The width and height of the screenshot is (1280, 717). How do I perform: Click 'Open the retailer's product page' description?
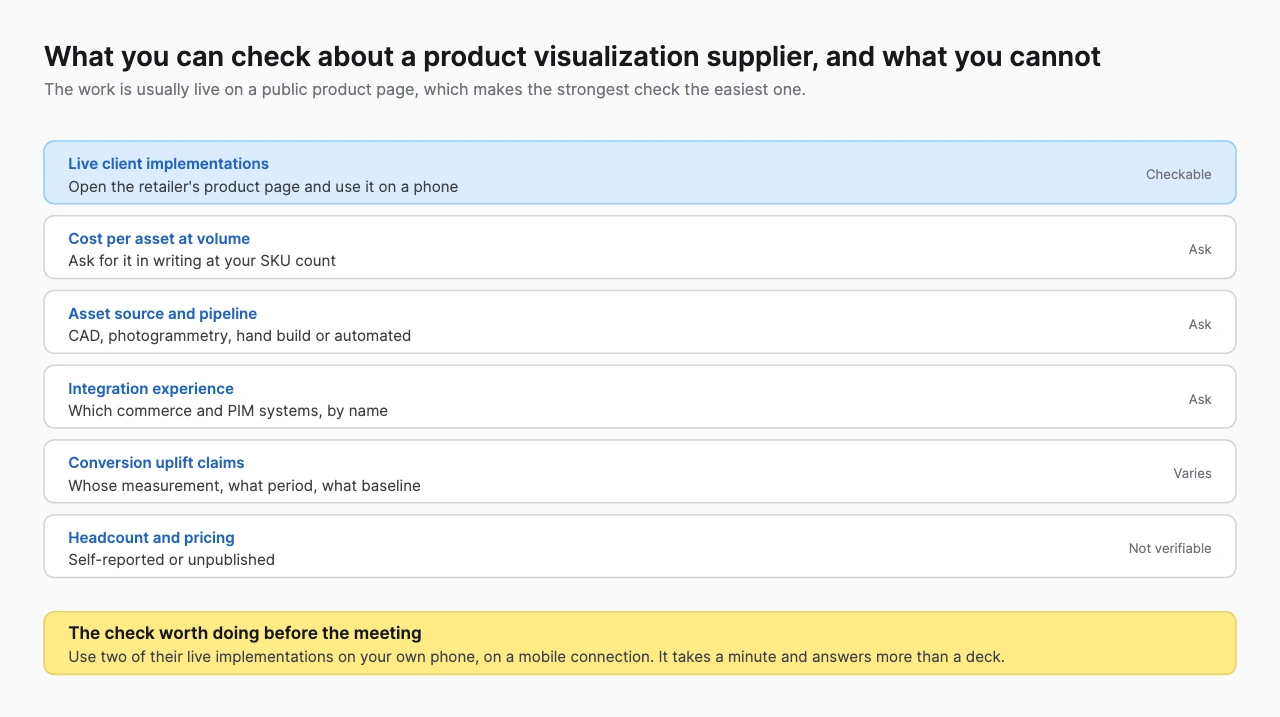tap(263, 187)
